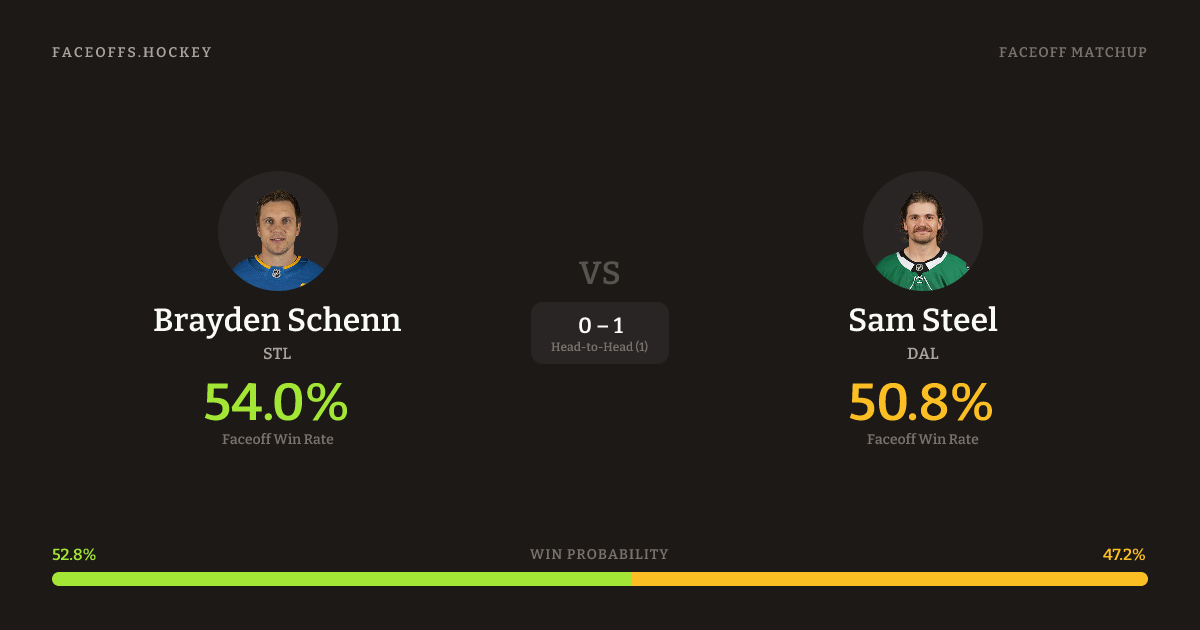This screenshot has height=630, width=1200.
Task: Click the STL team abbreviation
Action: click(x=277, y=354)
